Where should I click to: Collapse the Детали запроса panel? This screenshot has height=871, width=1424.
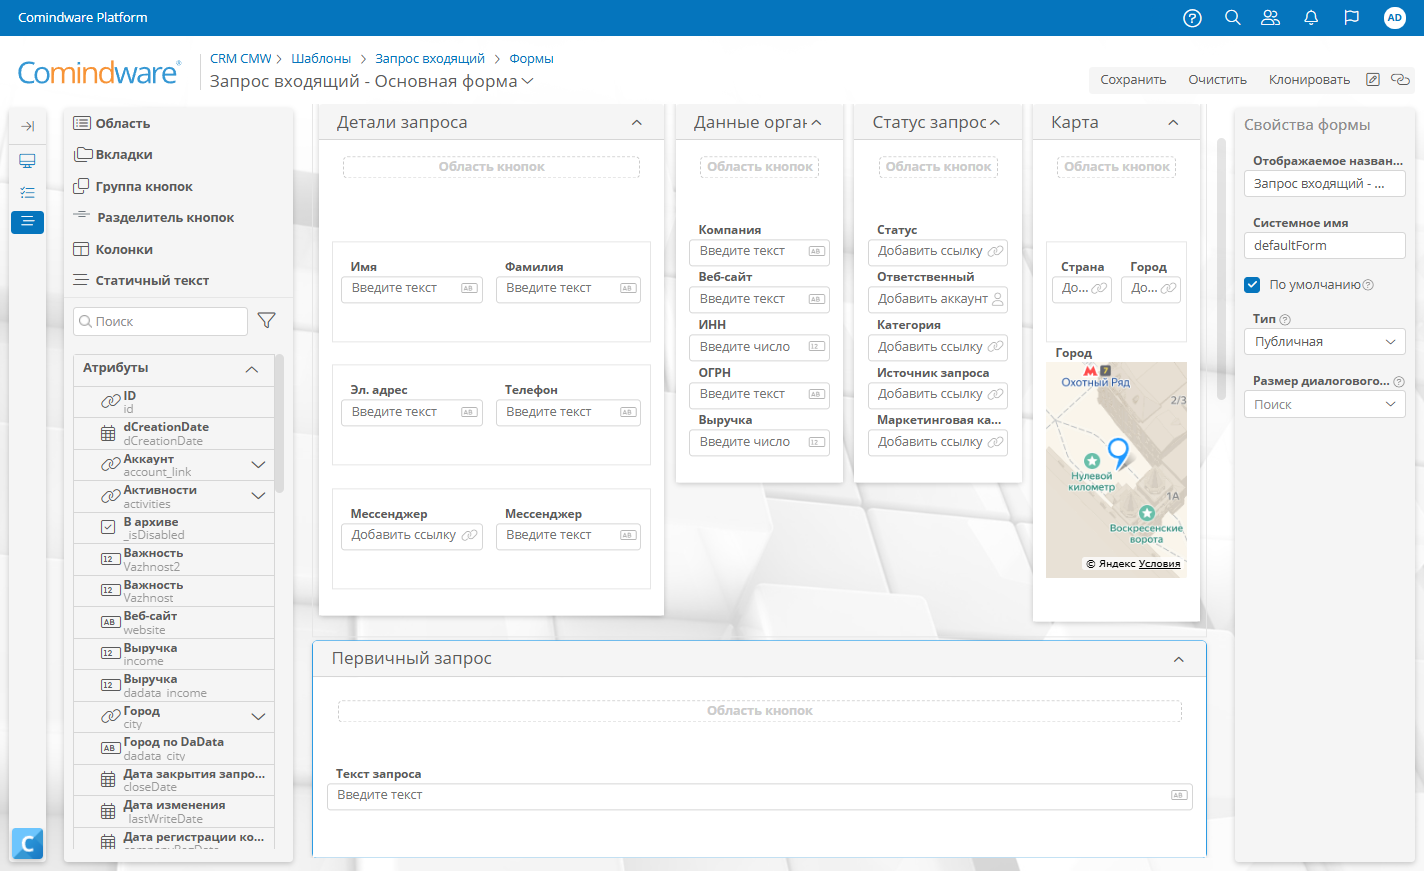pos(637,123)
